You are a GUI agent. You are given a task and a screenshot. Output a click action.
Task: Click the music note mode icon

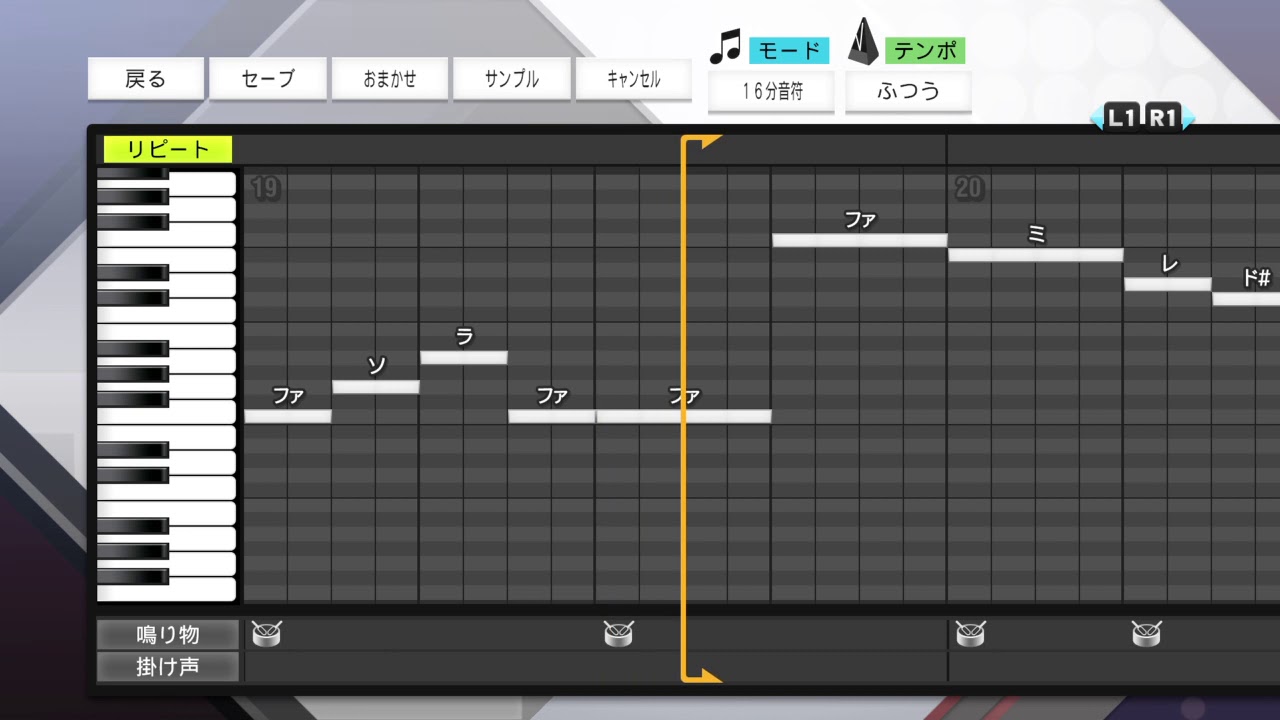[x=725, y=46]
